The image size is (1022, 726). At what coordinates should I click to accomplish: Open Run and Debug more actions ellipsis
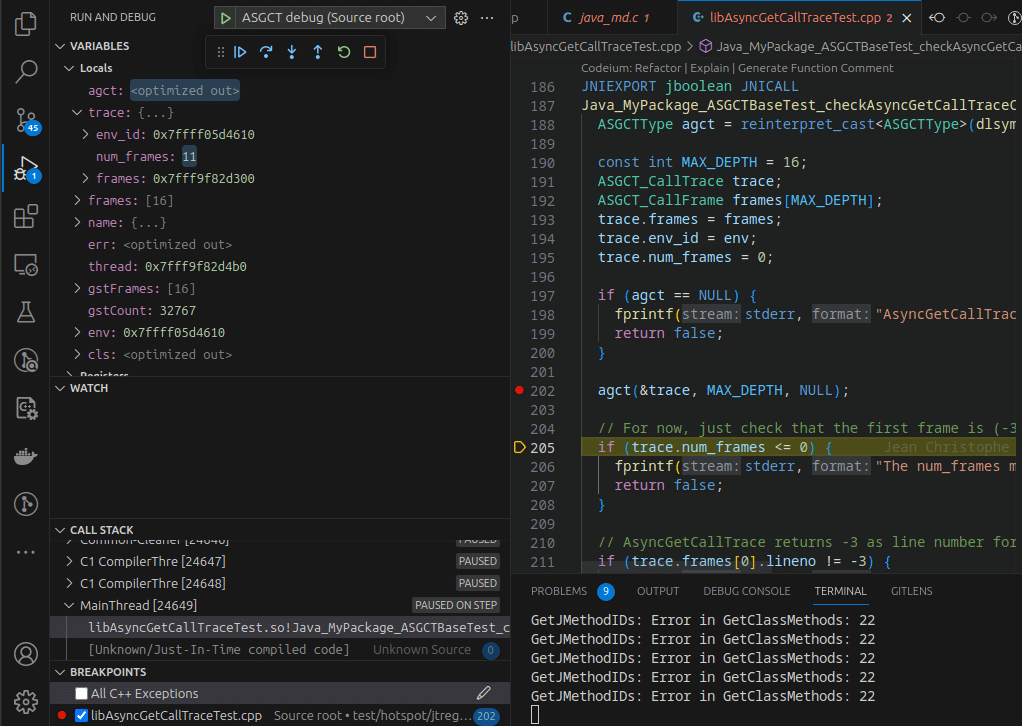(x=487, y=18)
